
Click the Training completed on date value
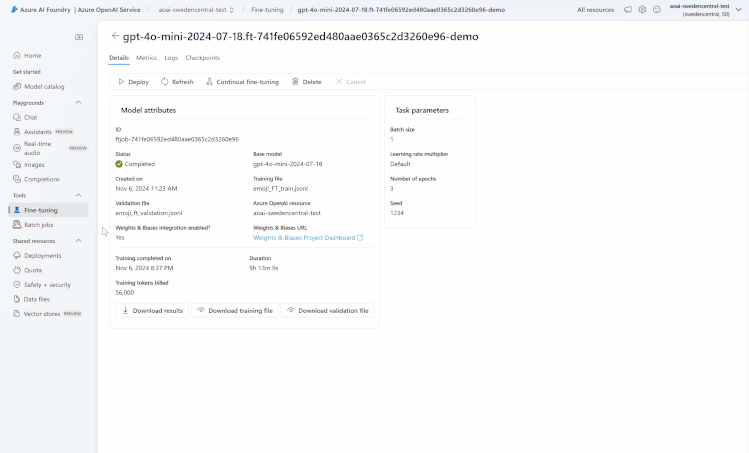[144, 268]
